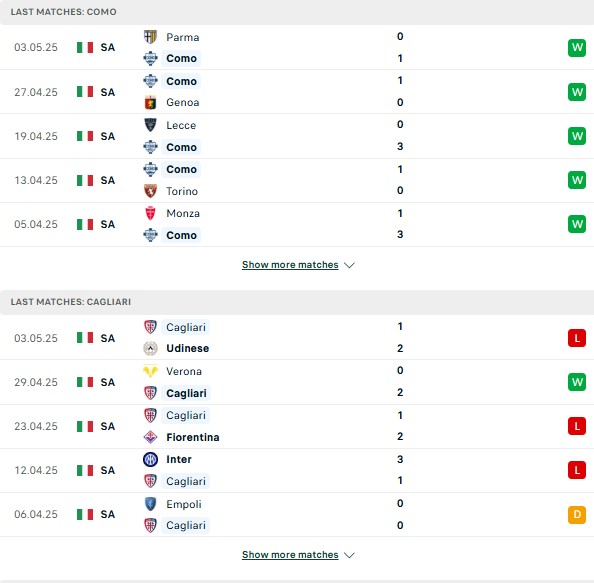This screenshot has height=583, width=594.
Task: Click the Monza club crest icon
Action: [x=150, y=213]
